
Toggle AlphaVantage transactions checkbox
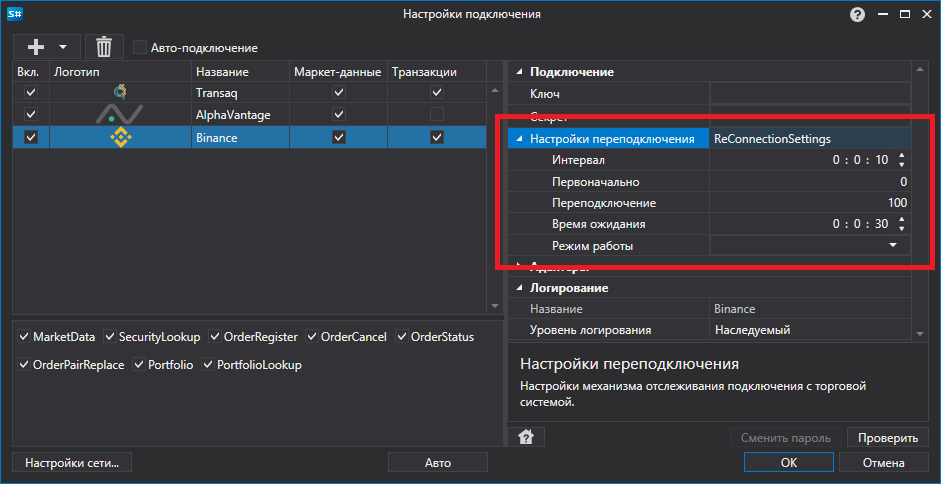[437, 114]
